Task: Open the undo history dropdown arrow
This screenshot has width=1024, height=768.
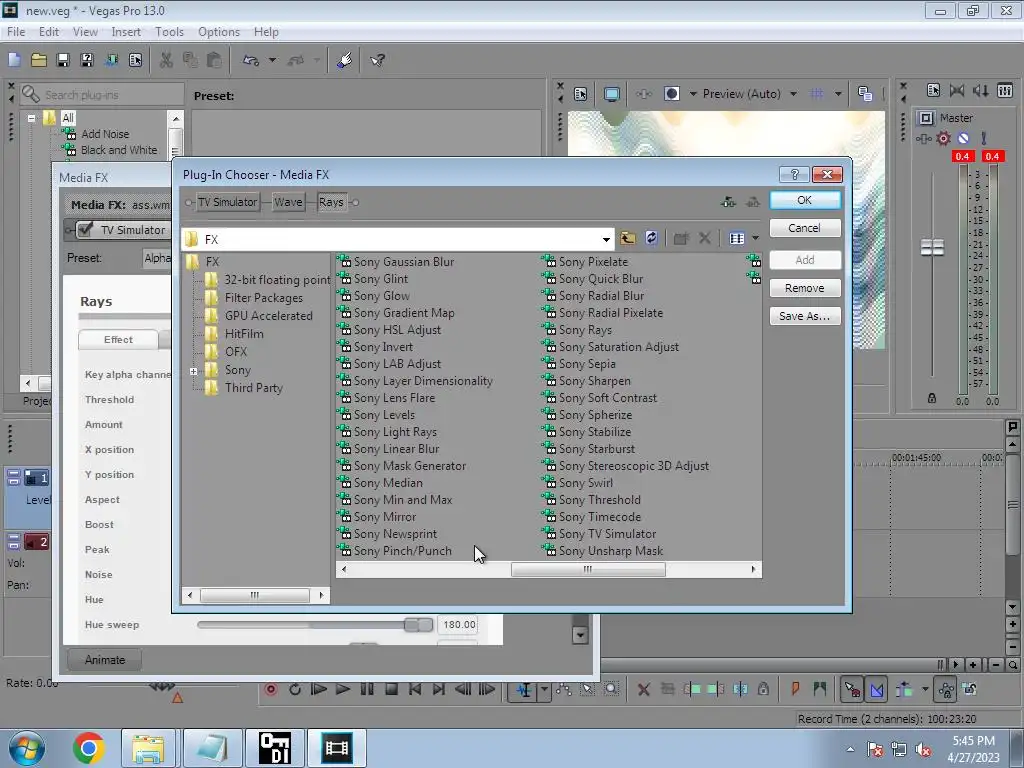Action: coord(272,60)
